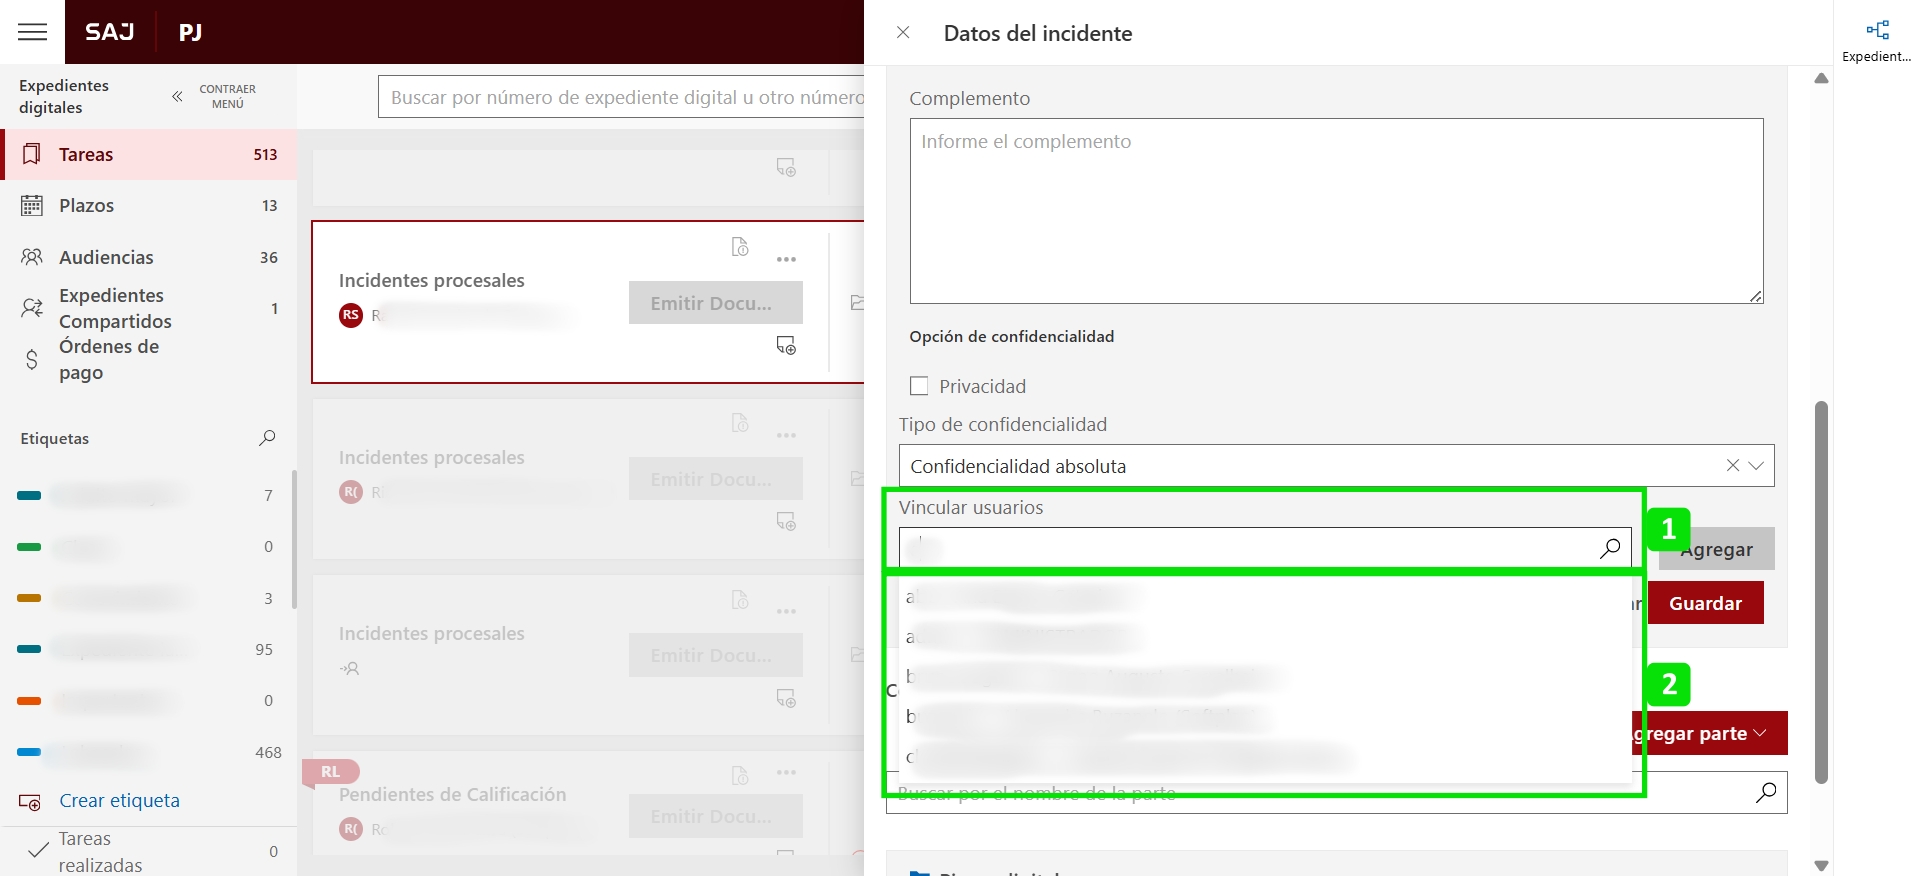Click the search icon in Vincular usuarios field
Viewport: 1920px width, 876px height.
[x=1610, y=548]
